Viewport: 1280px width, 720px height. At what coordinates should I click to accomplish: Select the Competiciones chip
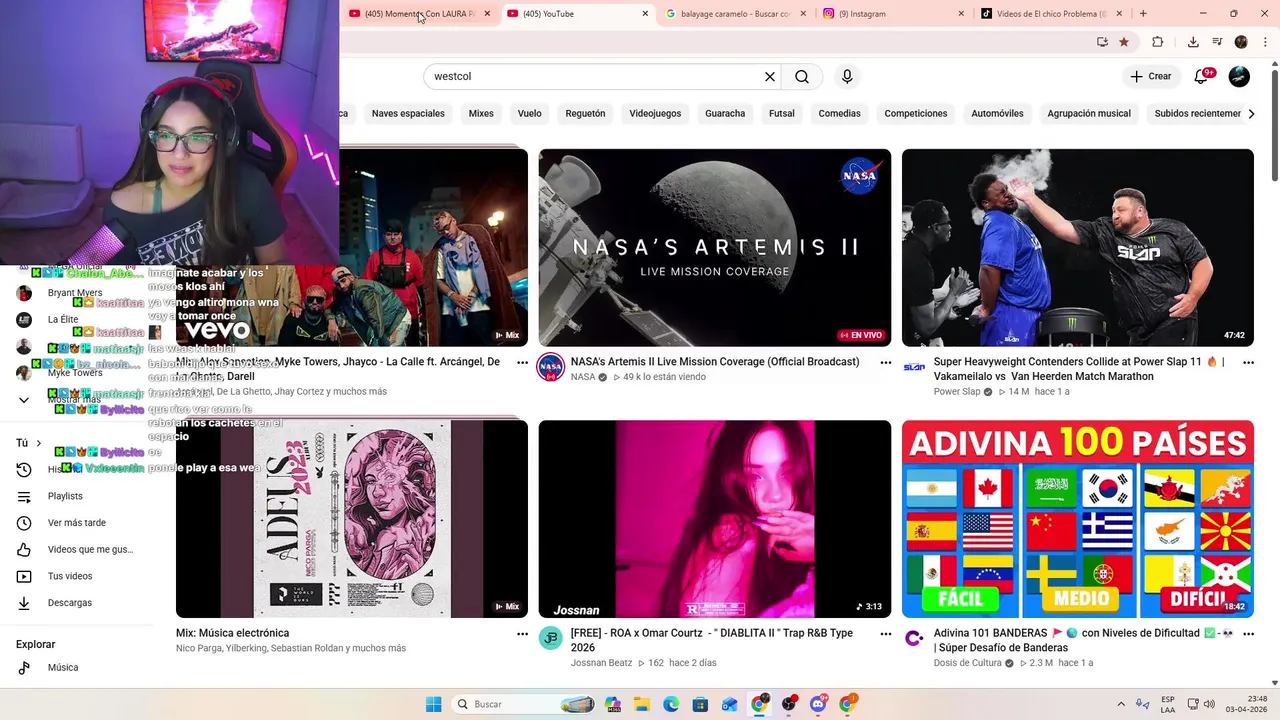pyautogui.click(x=916, y=114)
